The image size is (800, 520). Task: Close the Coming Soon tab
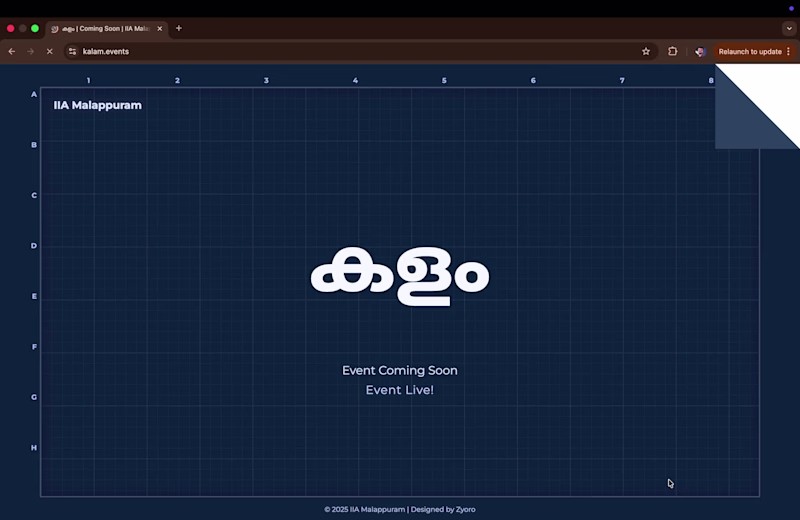[x=160, y=29]
